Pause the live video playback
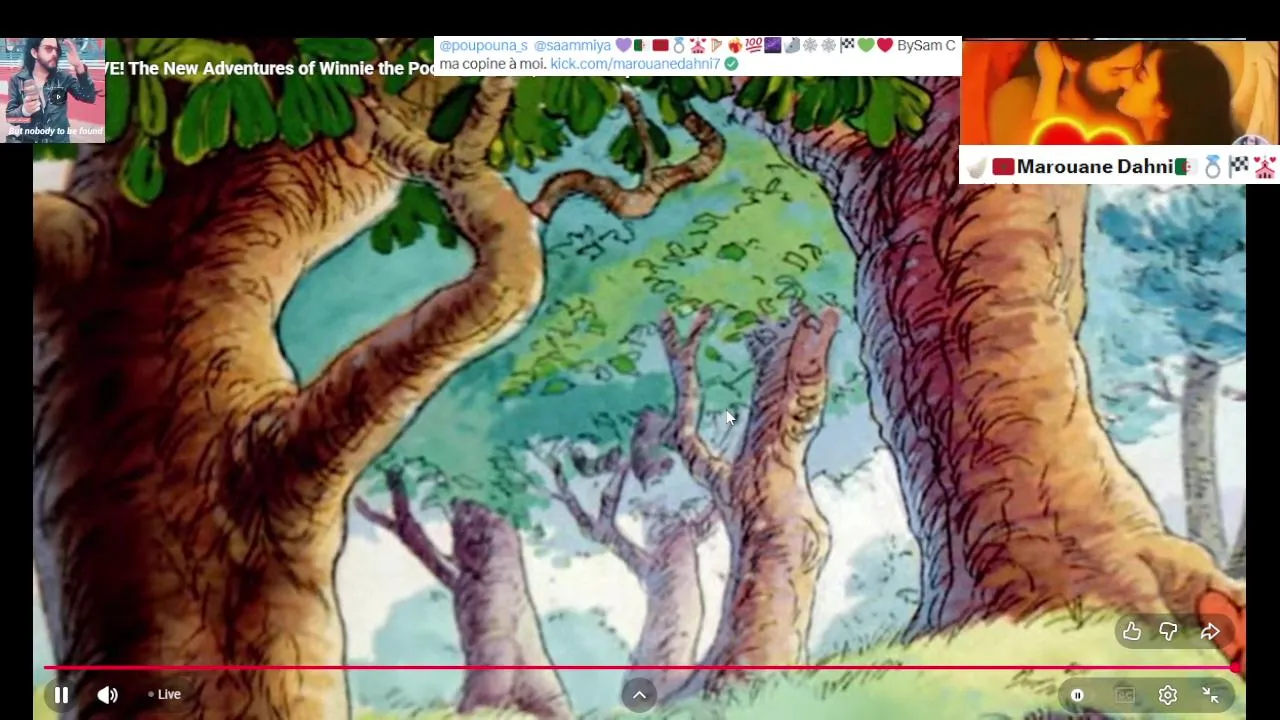 pos(61,694)
